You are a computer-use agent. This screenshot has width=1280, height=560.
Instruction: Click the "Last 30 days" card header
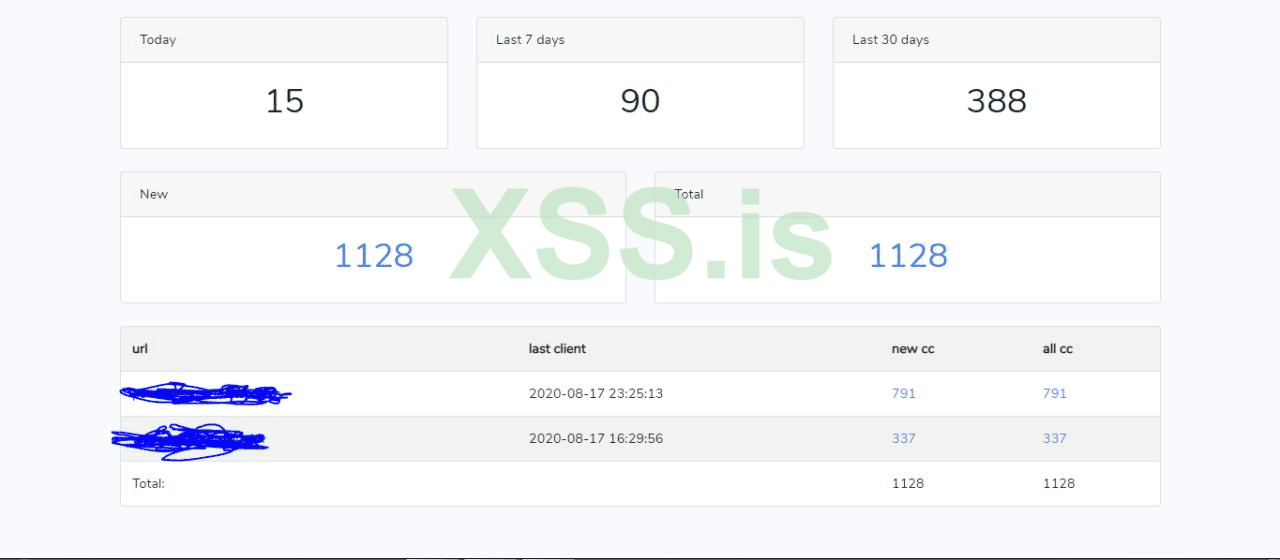(996, 40)
